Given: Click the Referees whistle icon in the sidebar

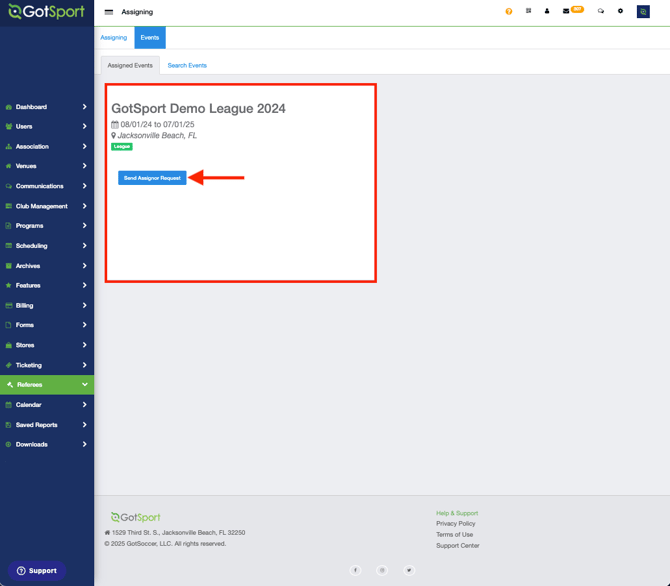Looking at the screenshot, I should click(x=10, y=385).
